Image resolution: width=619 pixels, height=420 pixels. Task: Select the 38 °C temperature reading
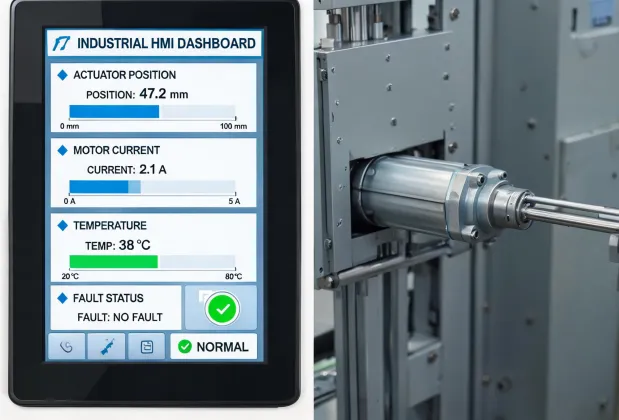134,245
